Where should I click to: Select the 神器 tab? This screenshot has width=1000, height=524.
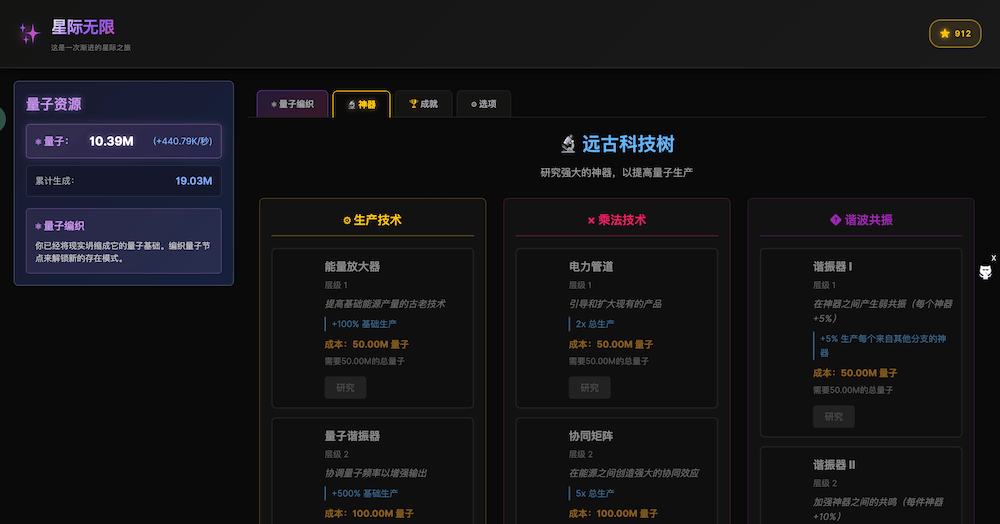tap(361, 104)
